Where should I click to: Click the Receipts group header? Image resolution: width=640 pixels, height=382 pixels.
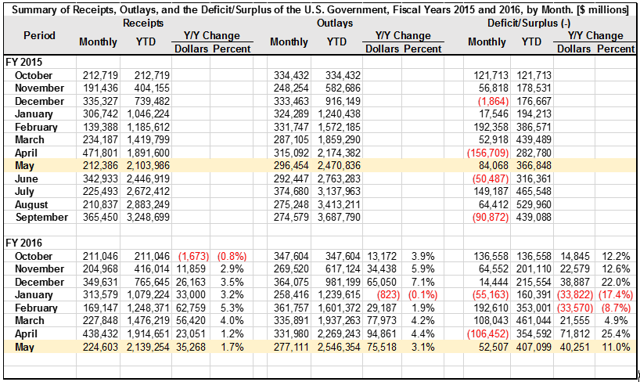tap(143, 23)
